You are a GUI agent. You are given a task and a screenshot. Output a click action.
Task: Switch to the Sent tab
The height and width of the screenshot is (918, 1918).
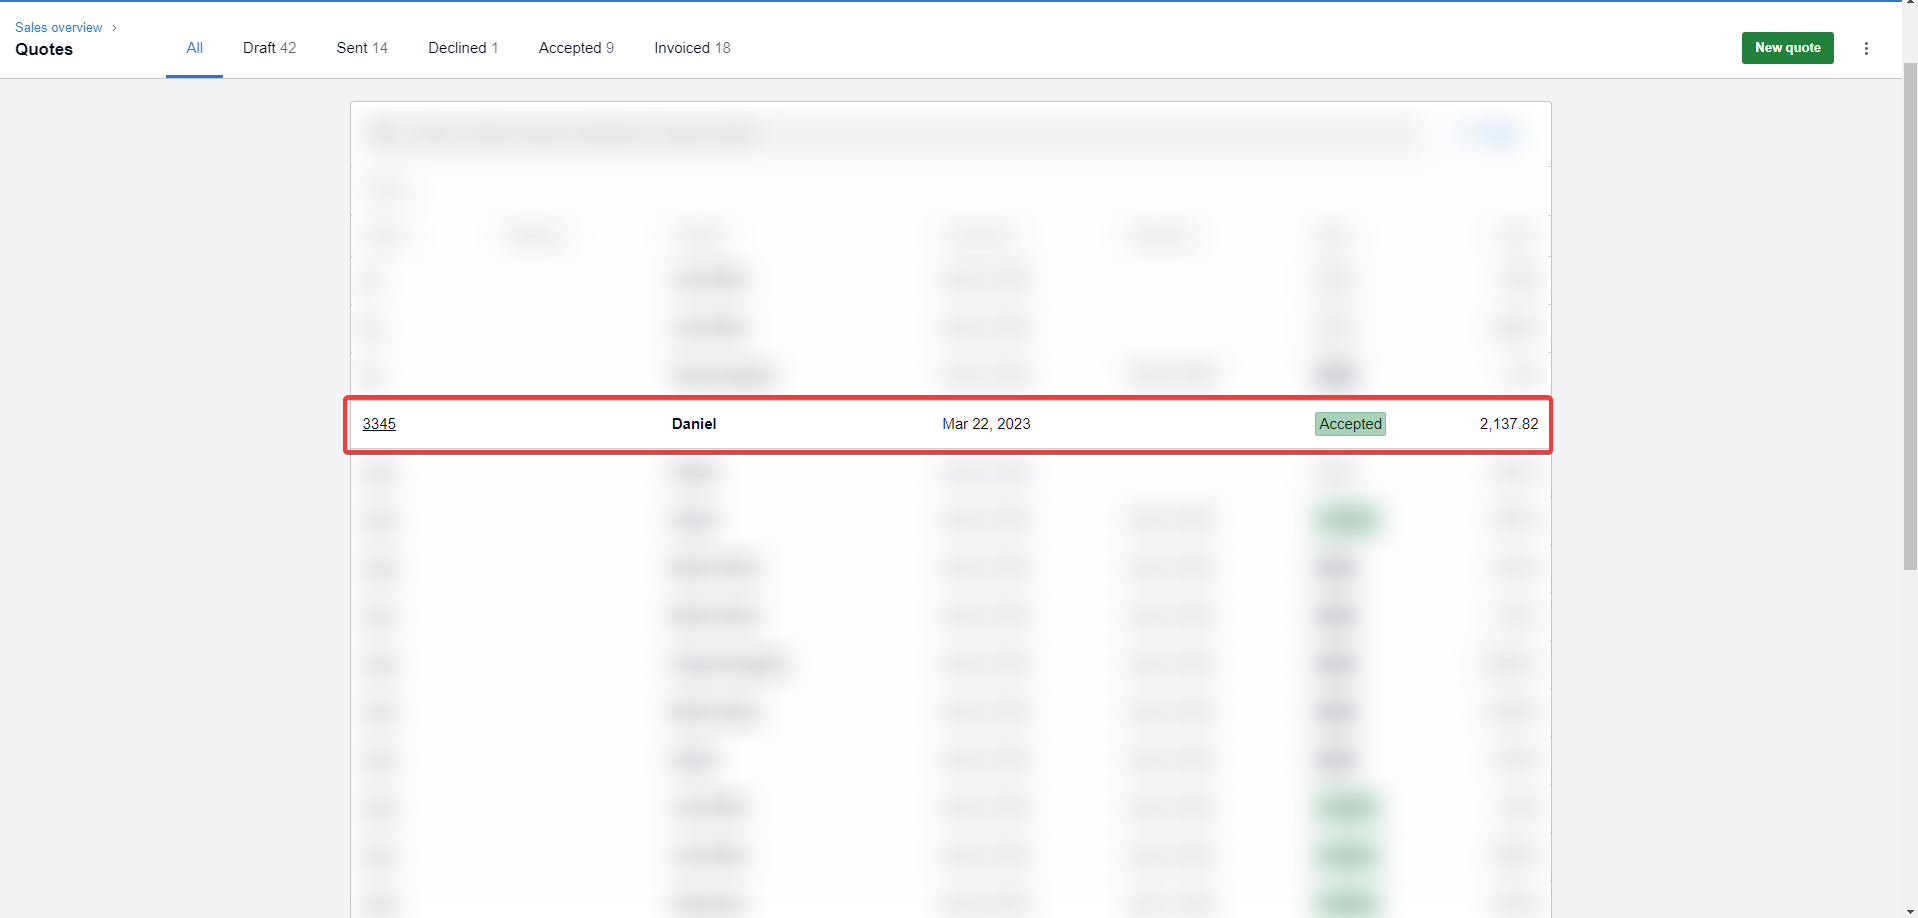(x=362, y=48)
